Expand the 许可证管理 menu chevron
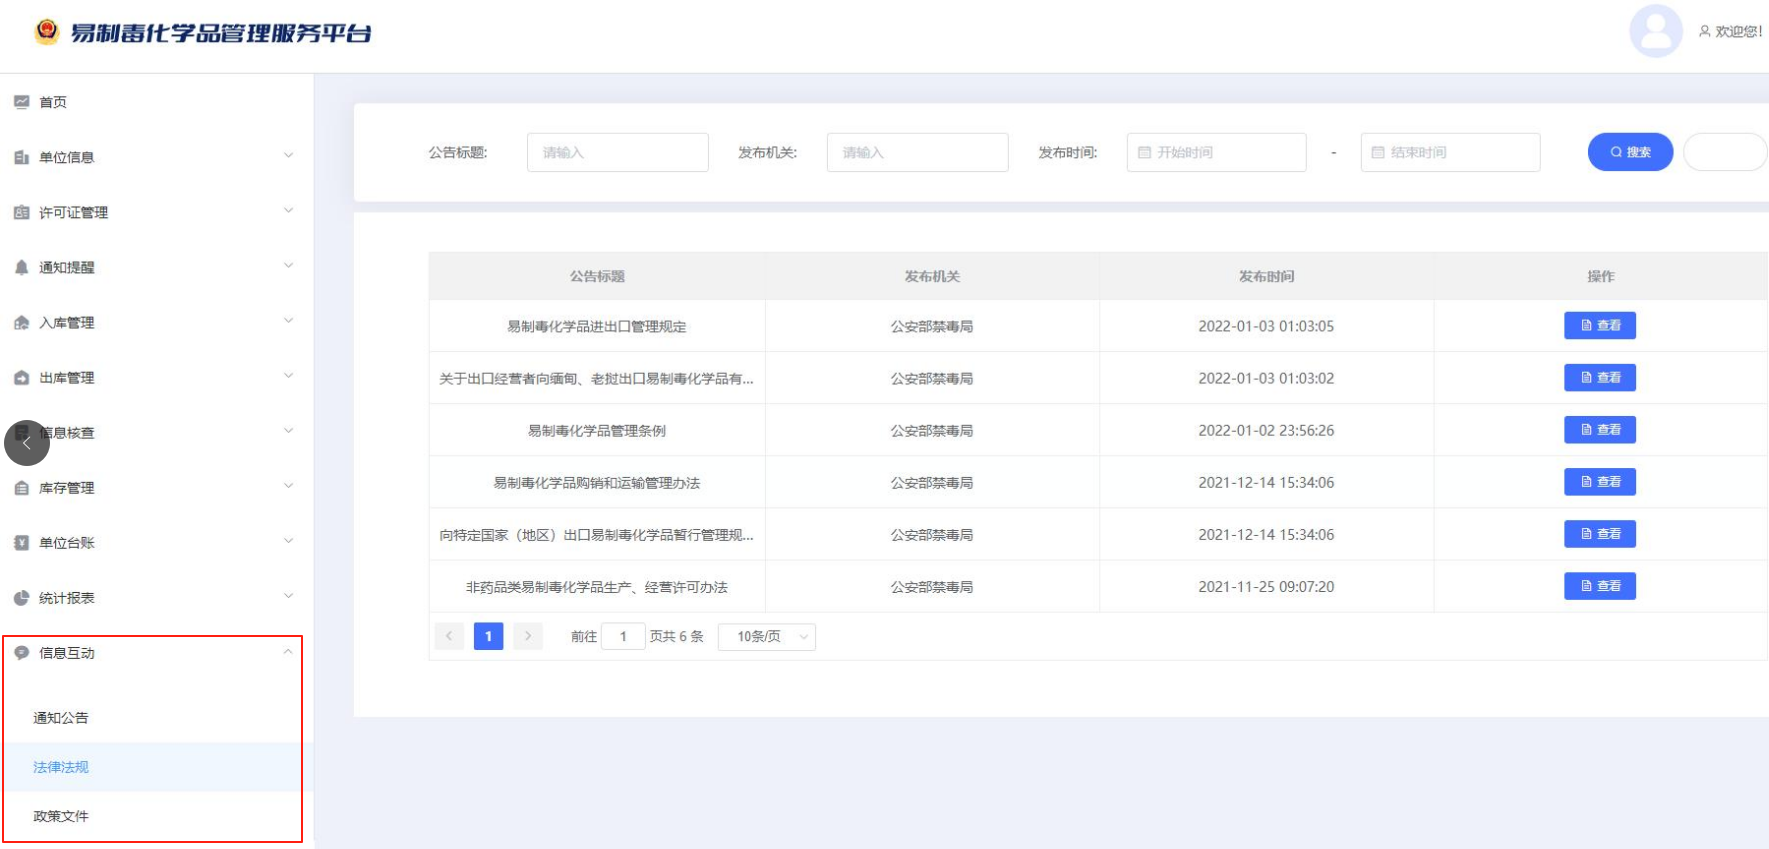Screen dimensions: 1769x849 click(x=288, y=211)
